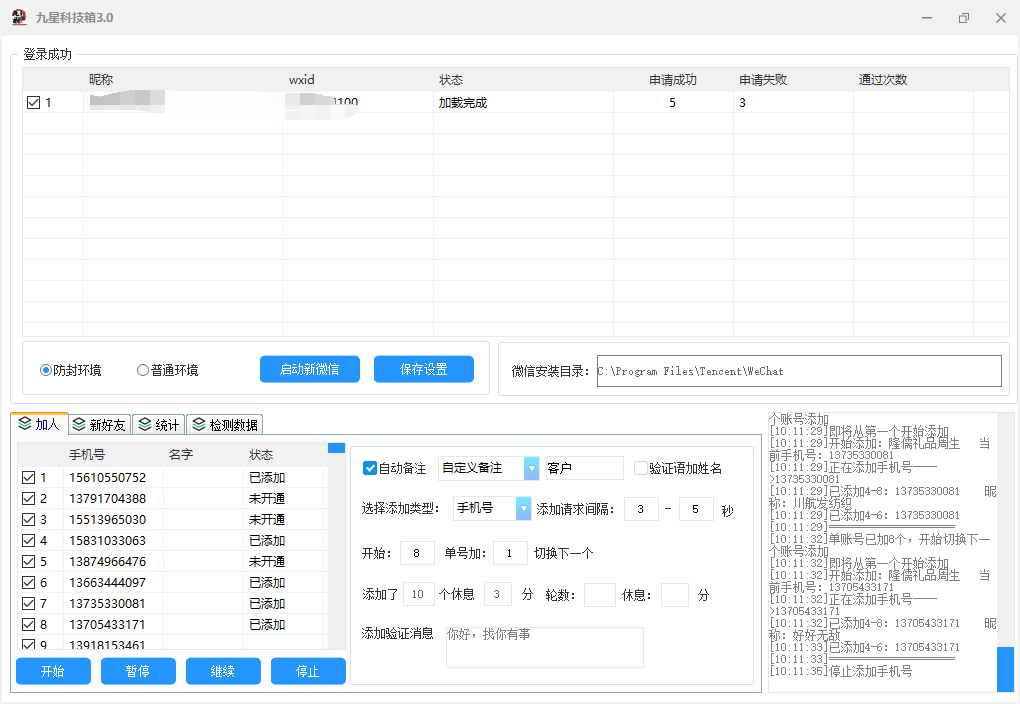Click the 暂停 button
This screenshot has width=1020, height=704.
click(138, 671)
